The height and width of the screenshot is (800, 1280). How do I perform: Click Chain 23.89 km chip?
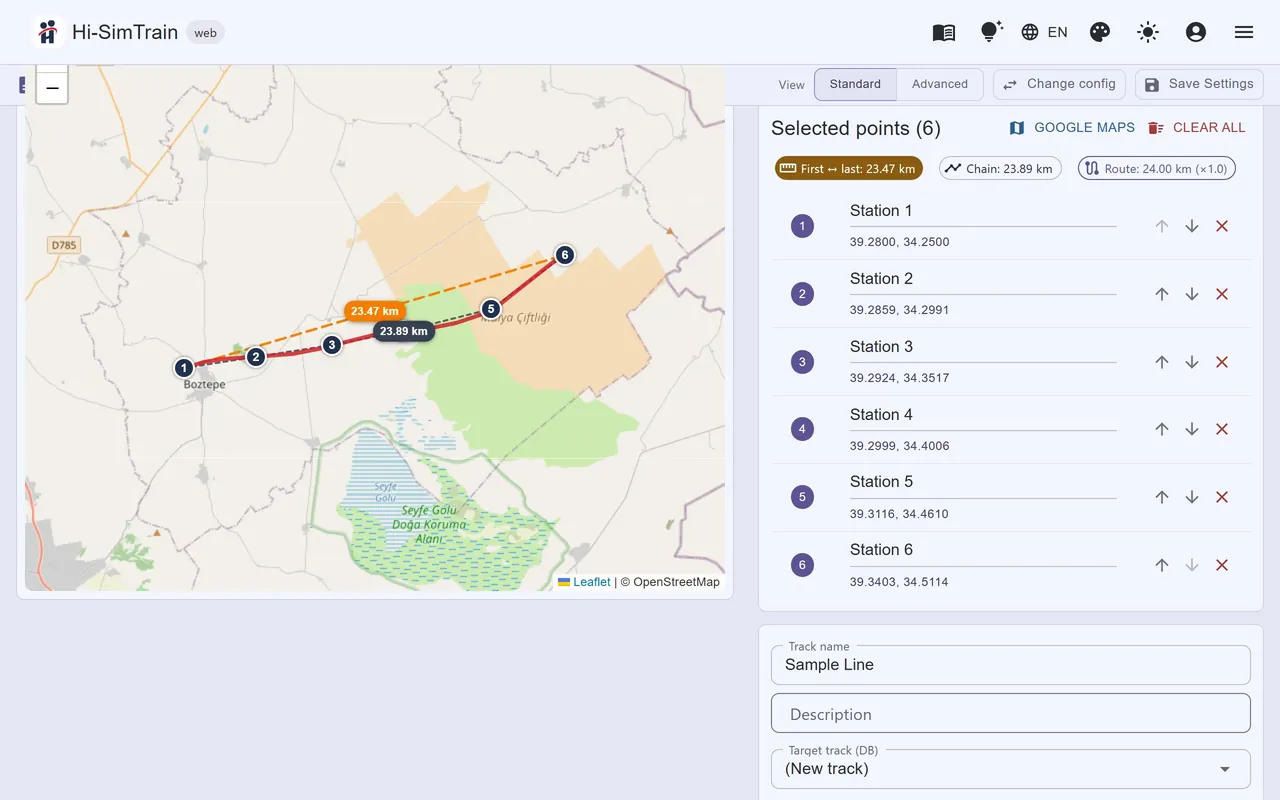pyautogui.click(x=1000, y=169)
